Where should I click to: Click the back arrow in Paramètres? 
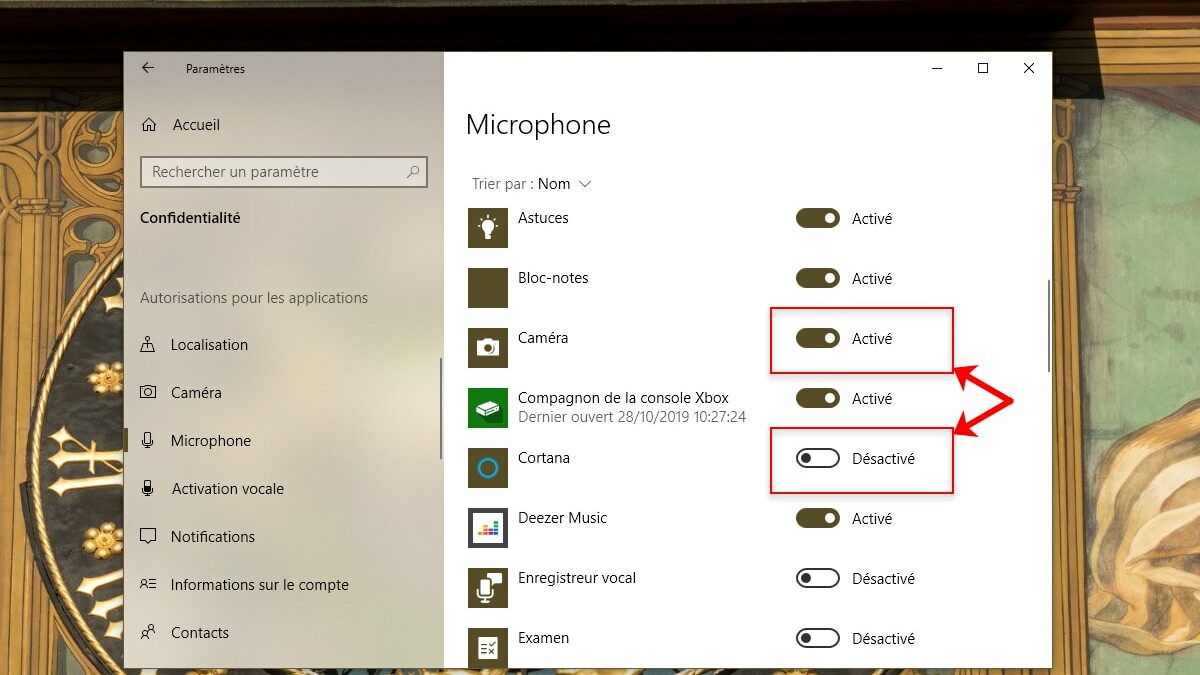pos(148,68)
